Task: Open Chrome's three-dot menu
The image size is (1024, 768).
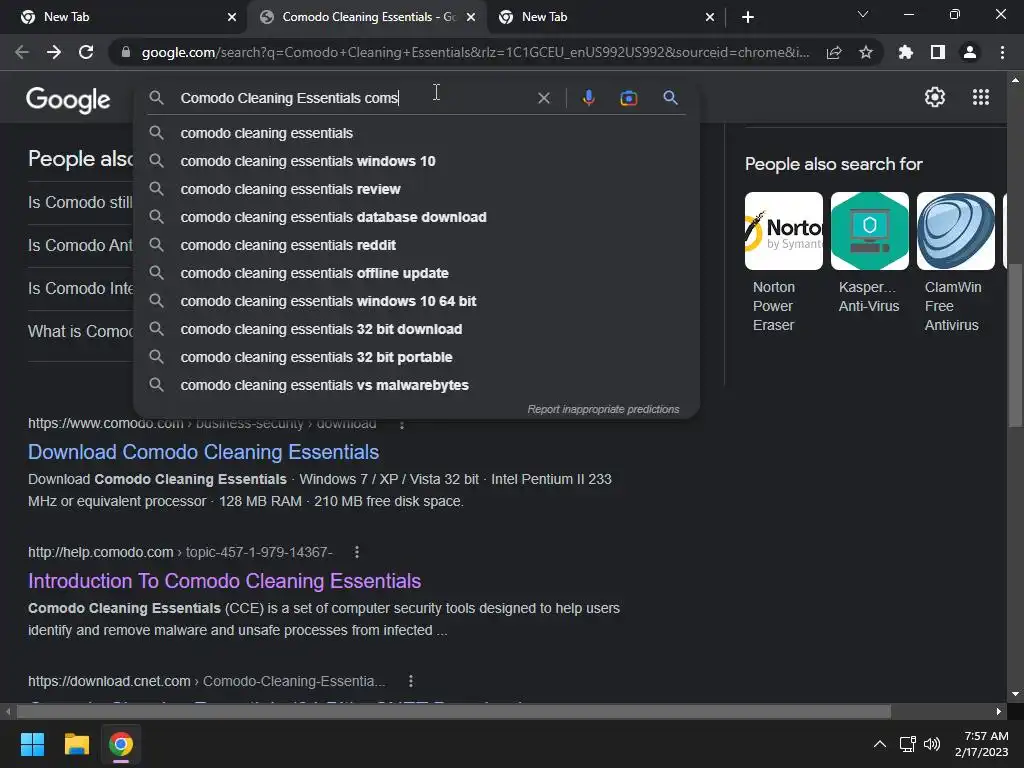Action: point(1002,52)
